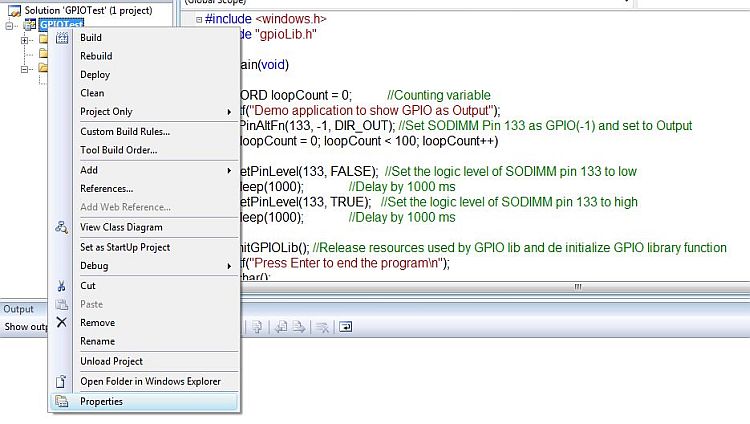Click the Show output from label
This screenshot has height=424, width=750.
tap(26, 327)
